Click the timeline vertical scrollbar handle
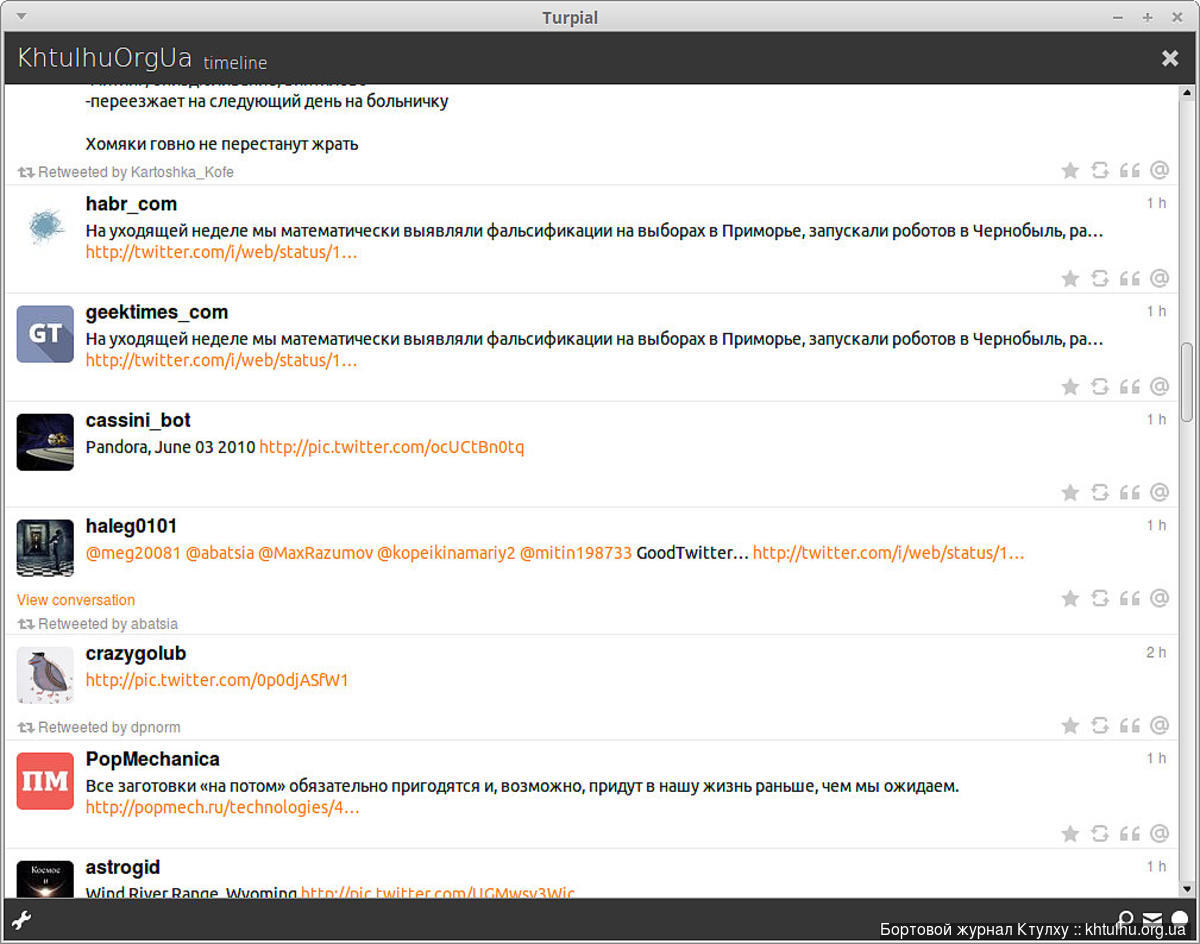Screen dimensions: 1200x944 coord(1187,383)
